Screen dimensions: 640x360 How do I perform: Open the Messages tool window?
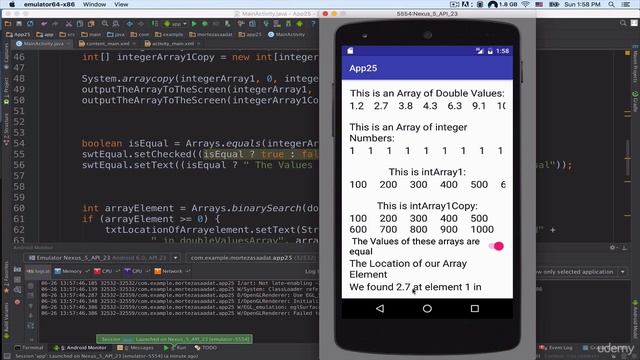tap(135, 348)
